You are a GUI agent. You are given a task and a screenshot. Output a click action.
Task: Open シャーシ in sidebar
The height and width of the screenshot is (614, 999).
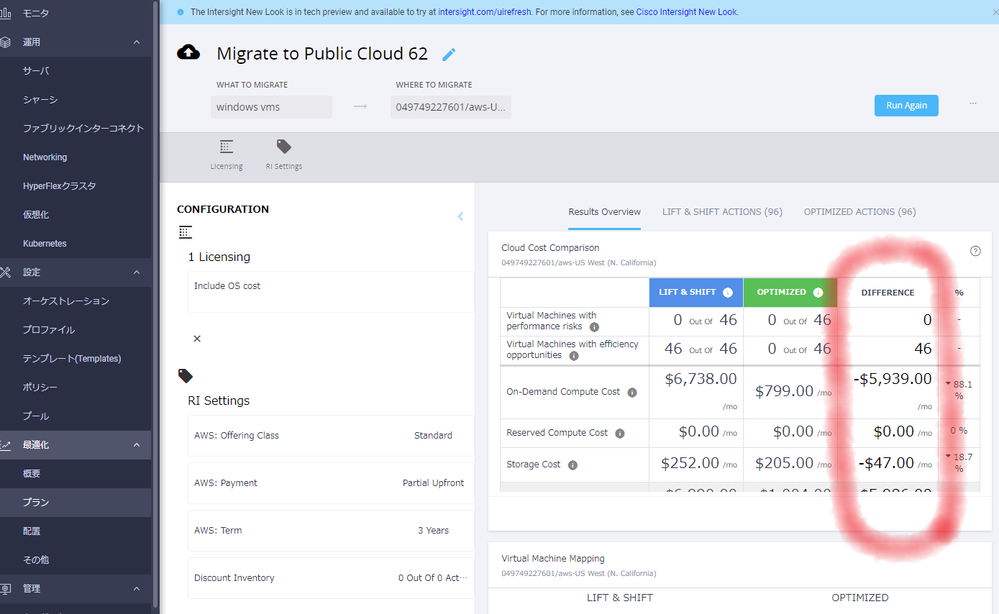pos(75,99)
